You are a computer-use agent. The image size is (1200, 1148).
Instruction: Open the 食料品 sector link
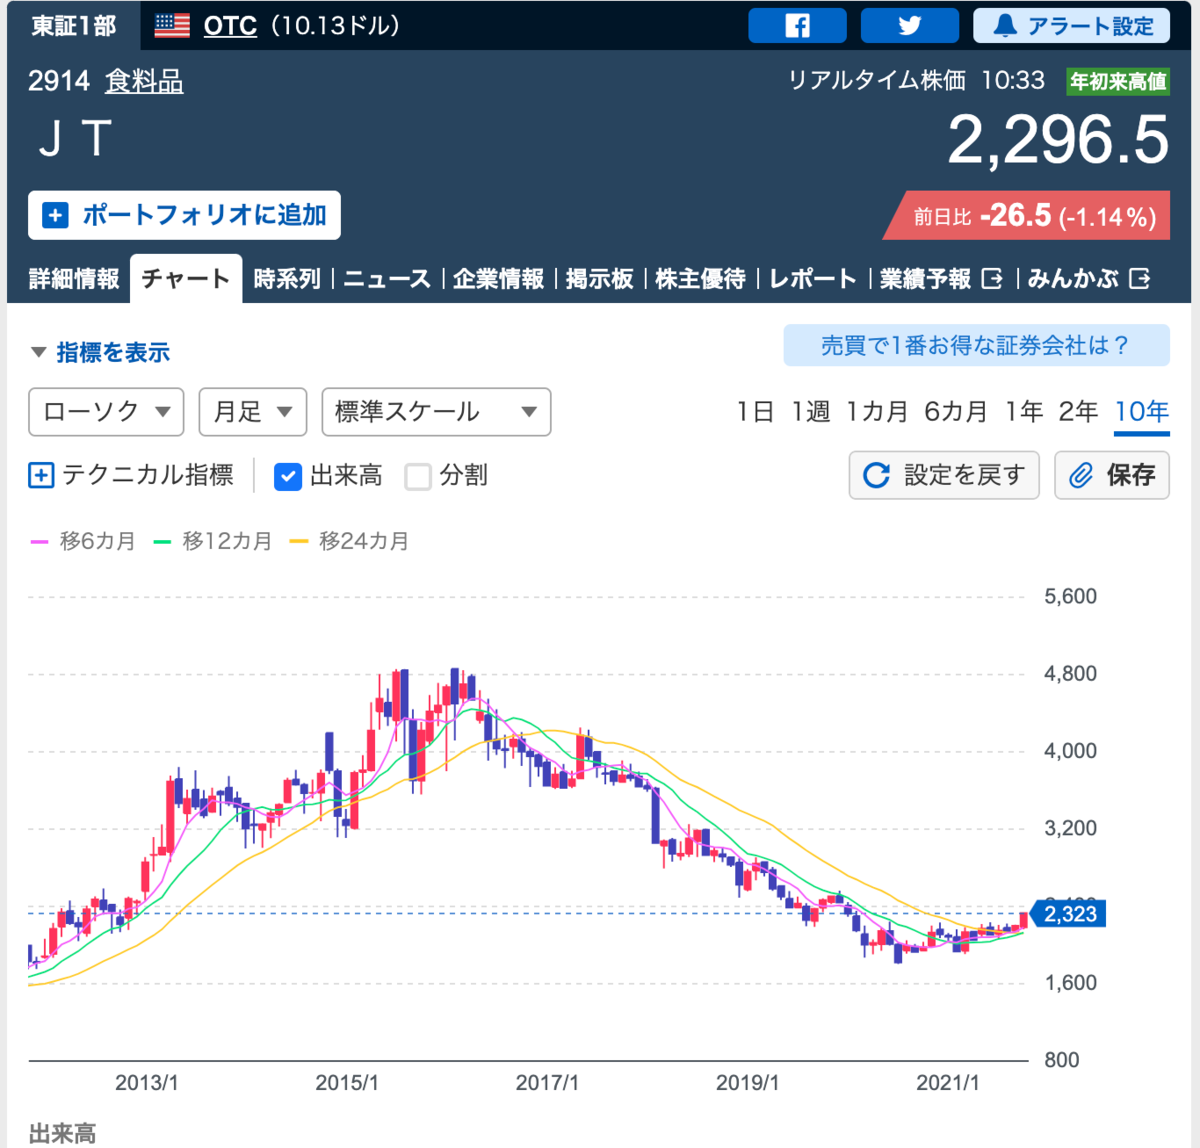144,81
